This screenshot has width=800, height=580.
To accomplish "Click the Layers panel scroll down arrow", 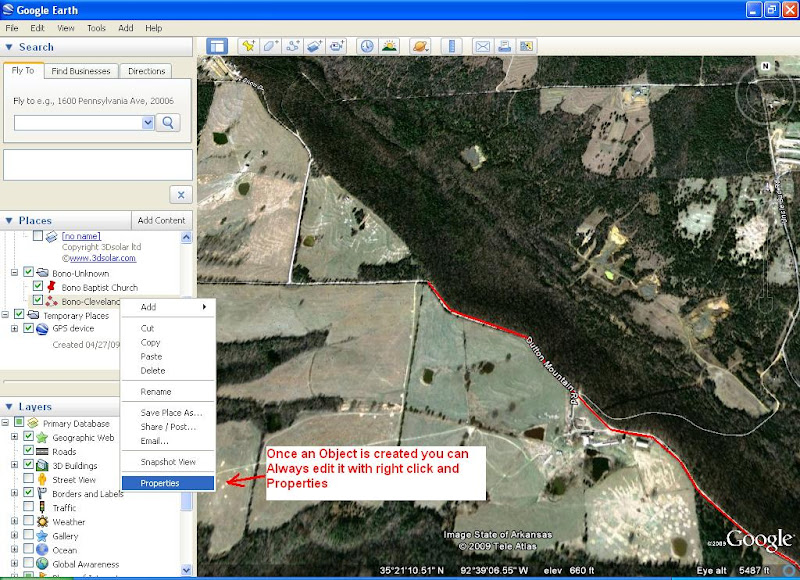I will (186, 570).
